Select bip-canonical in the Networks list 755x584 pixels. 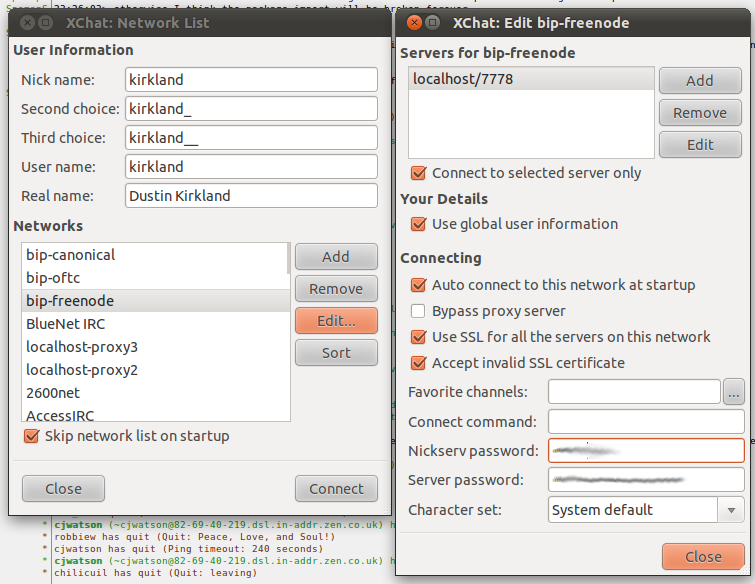[155, 255]
